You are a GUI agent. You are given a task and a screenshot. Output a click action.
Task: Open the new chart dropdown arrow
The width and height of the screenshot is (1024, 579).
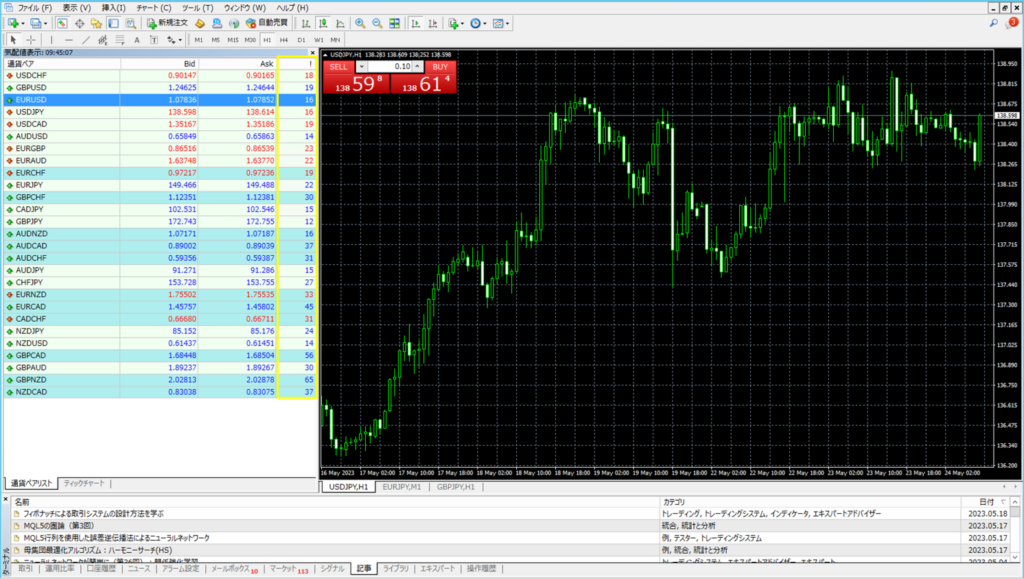(22, 23)
